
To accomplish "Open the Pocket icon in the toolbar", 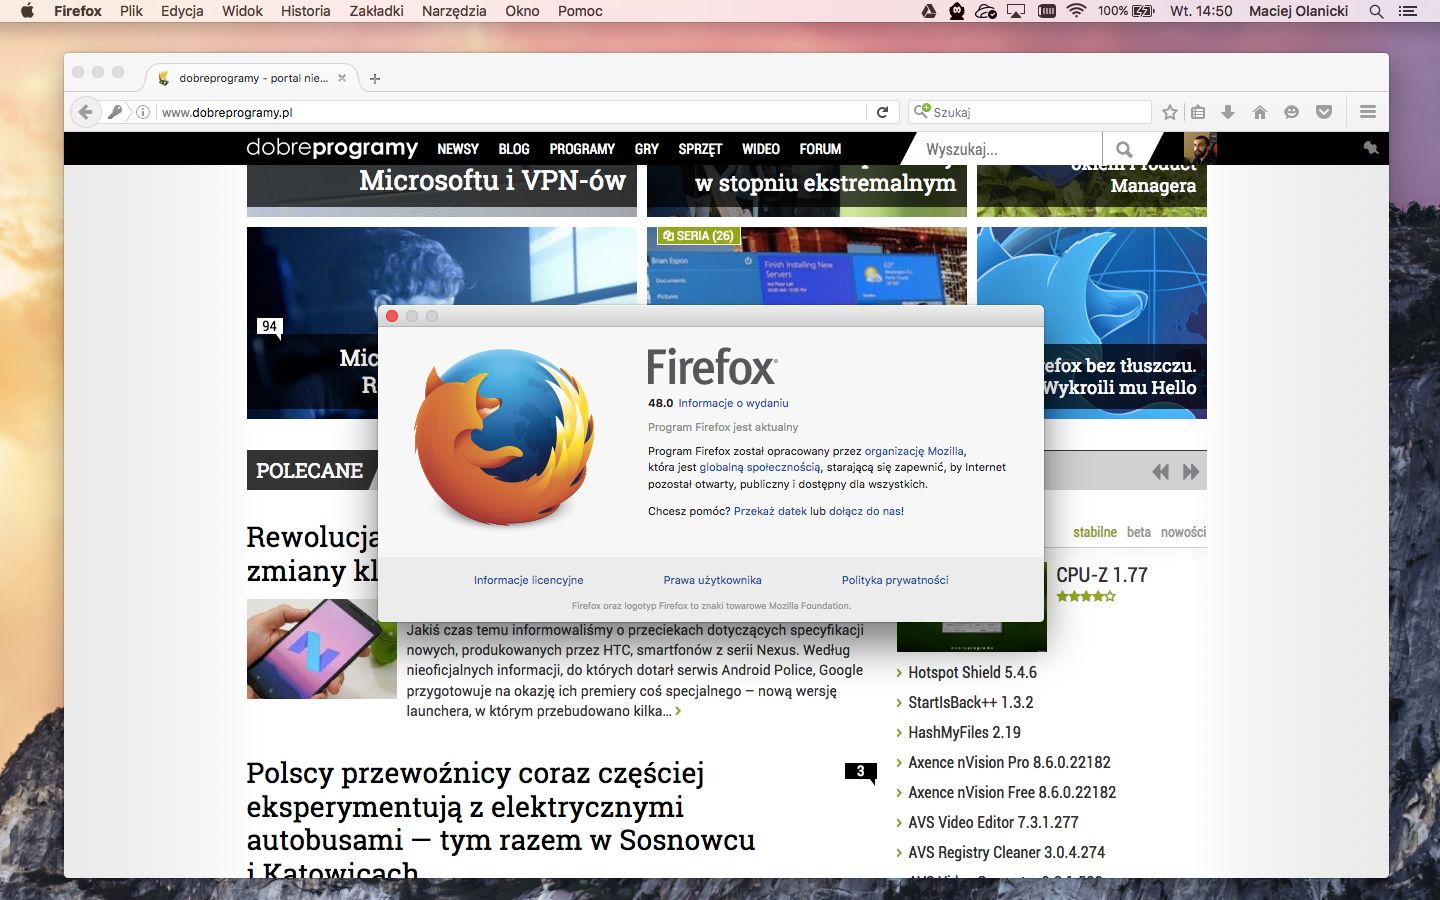I will pyautogui.click(x=1324, y=112).
